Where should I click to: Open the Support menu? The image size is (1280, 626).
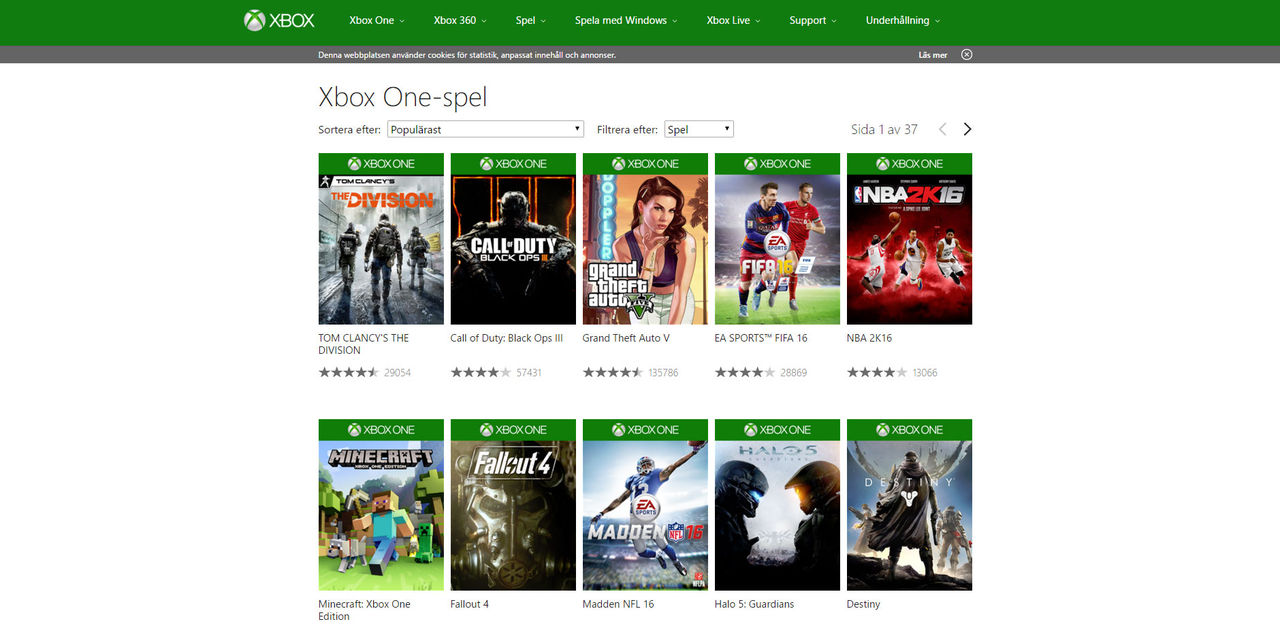[x=812, y=20]
